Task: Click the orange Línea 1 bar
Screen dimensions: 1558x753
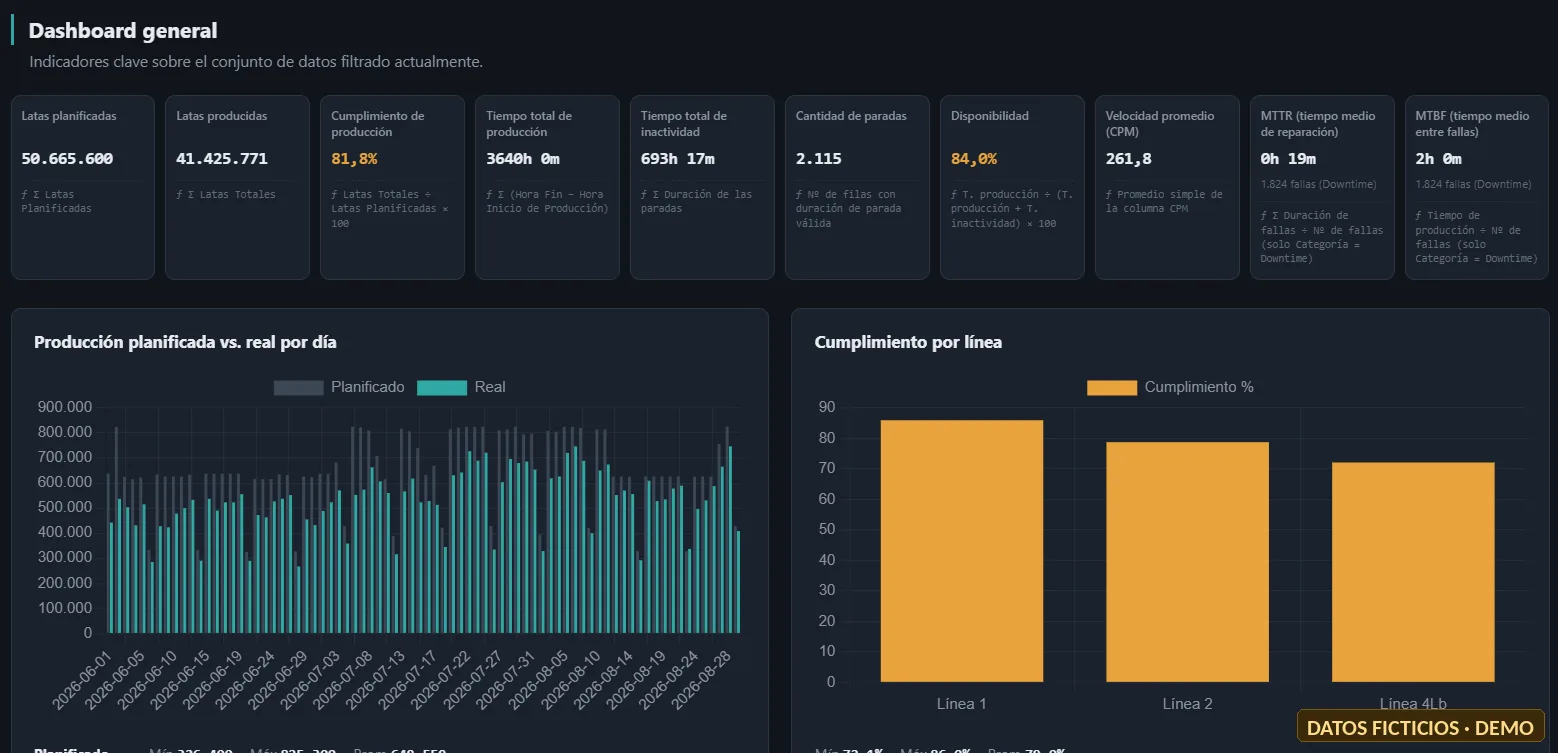Action: pos(961,551)
